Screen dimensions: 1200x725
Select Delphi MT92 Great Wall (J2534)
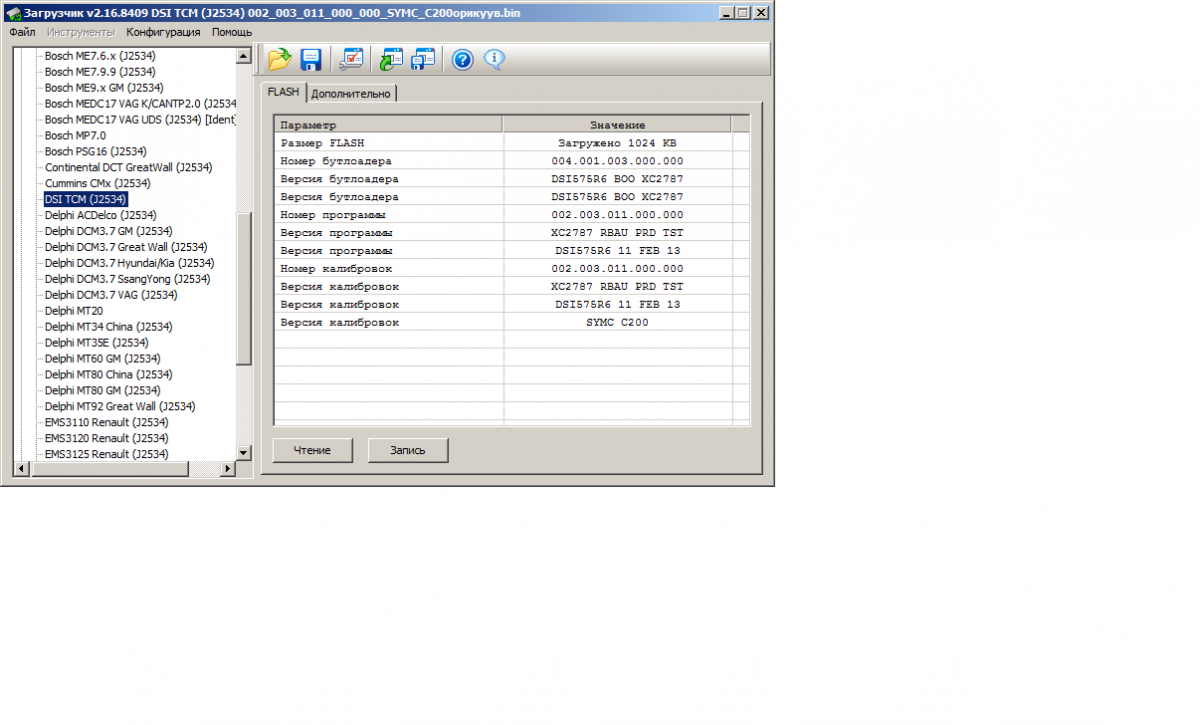coord(120,406)
